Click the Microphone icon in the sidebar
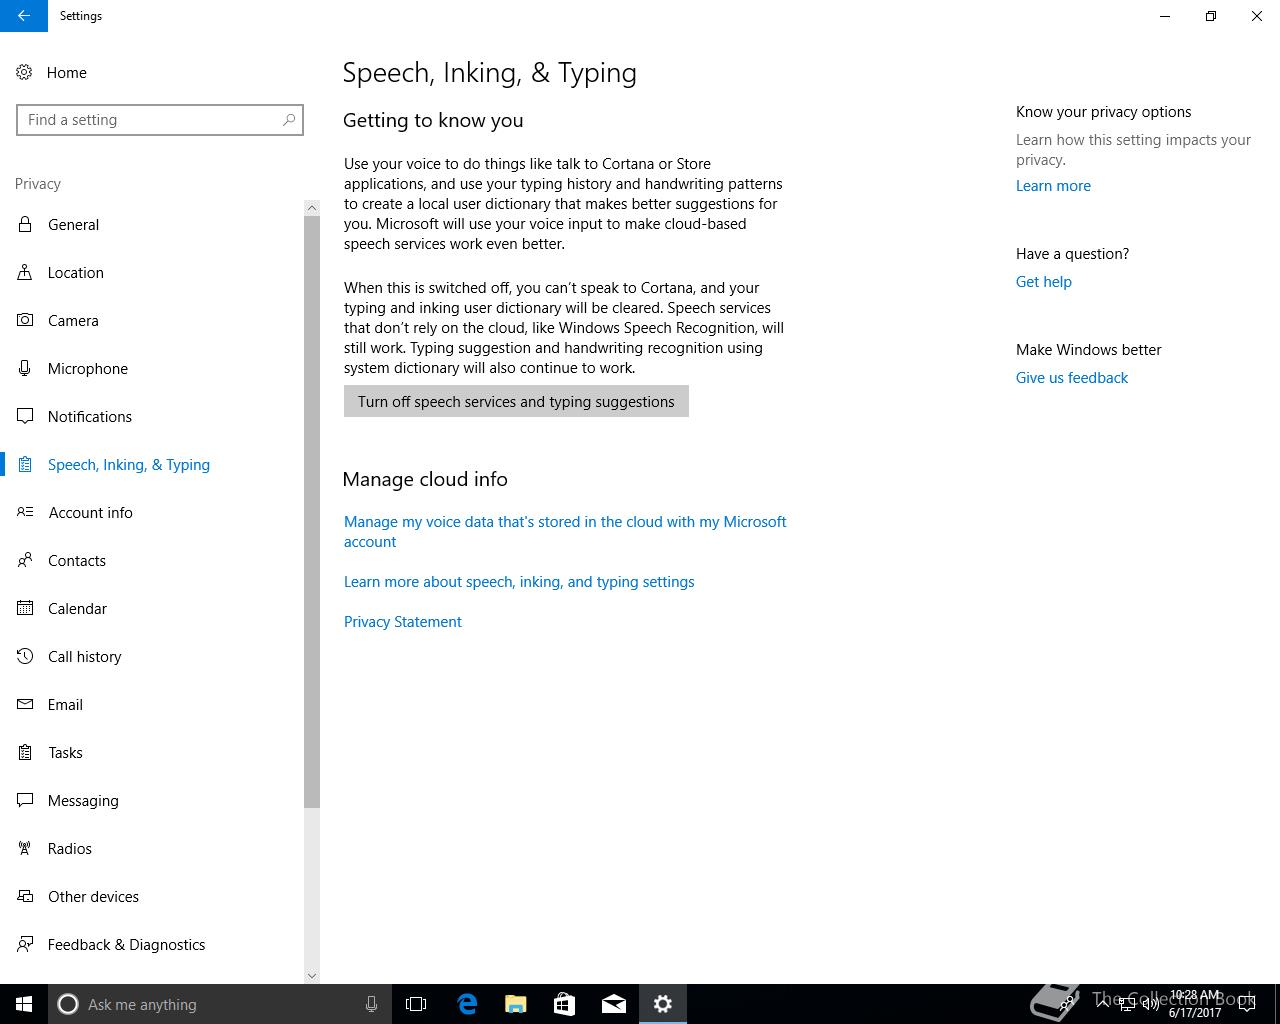 [25, 368]
